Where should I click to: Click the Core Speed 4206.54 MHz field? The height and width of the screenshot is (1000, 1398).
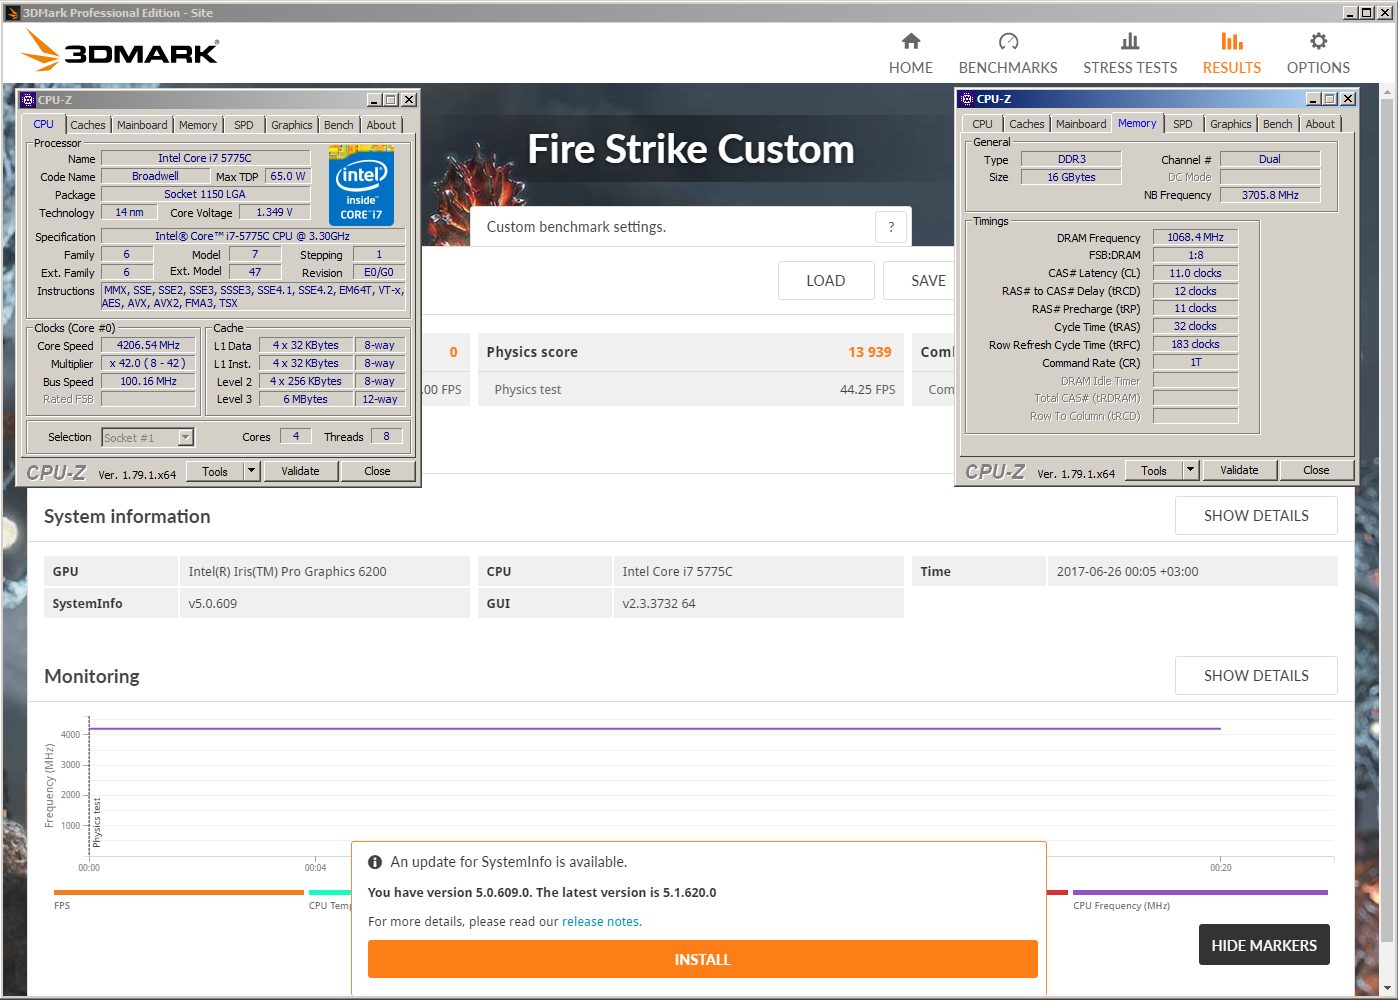148,345
